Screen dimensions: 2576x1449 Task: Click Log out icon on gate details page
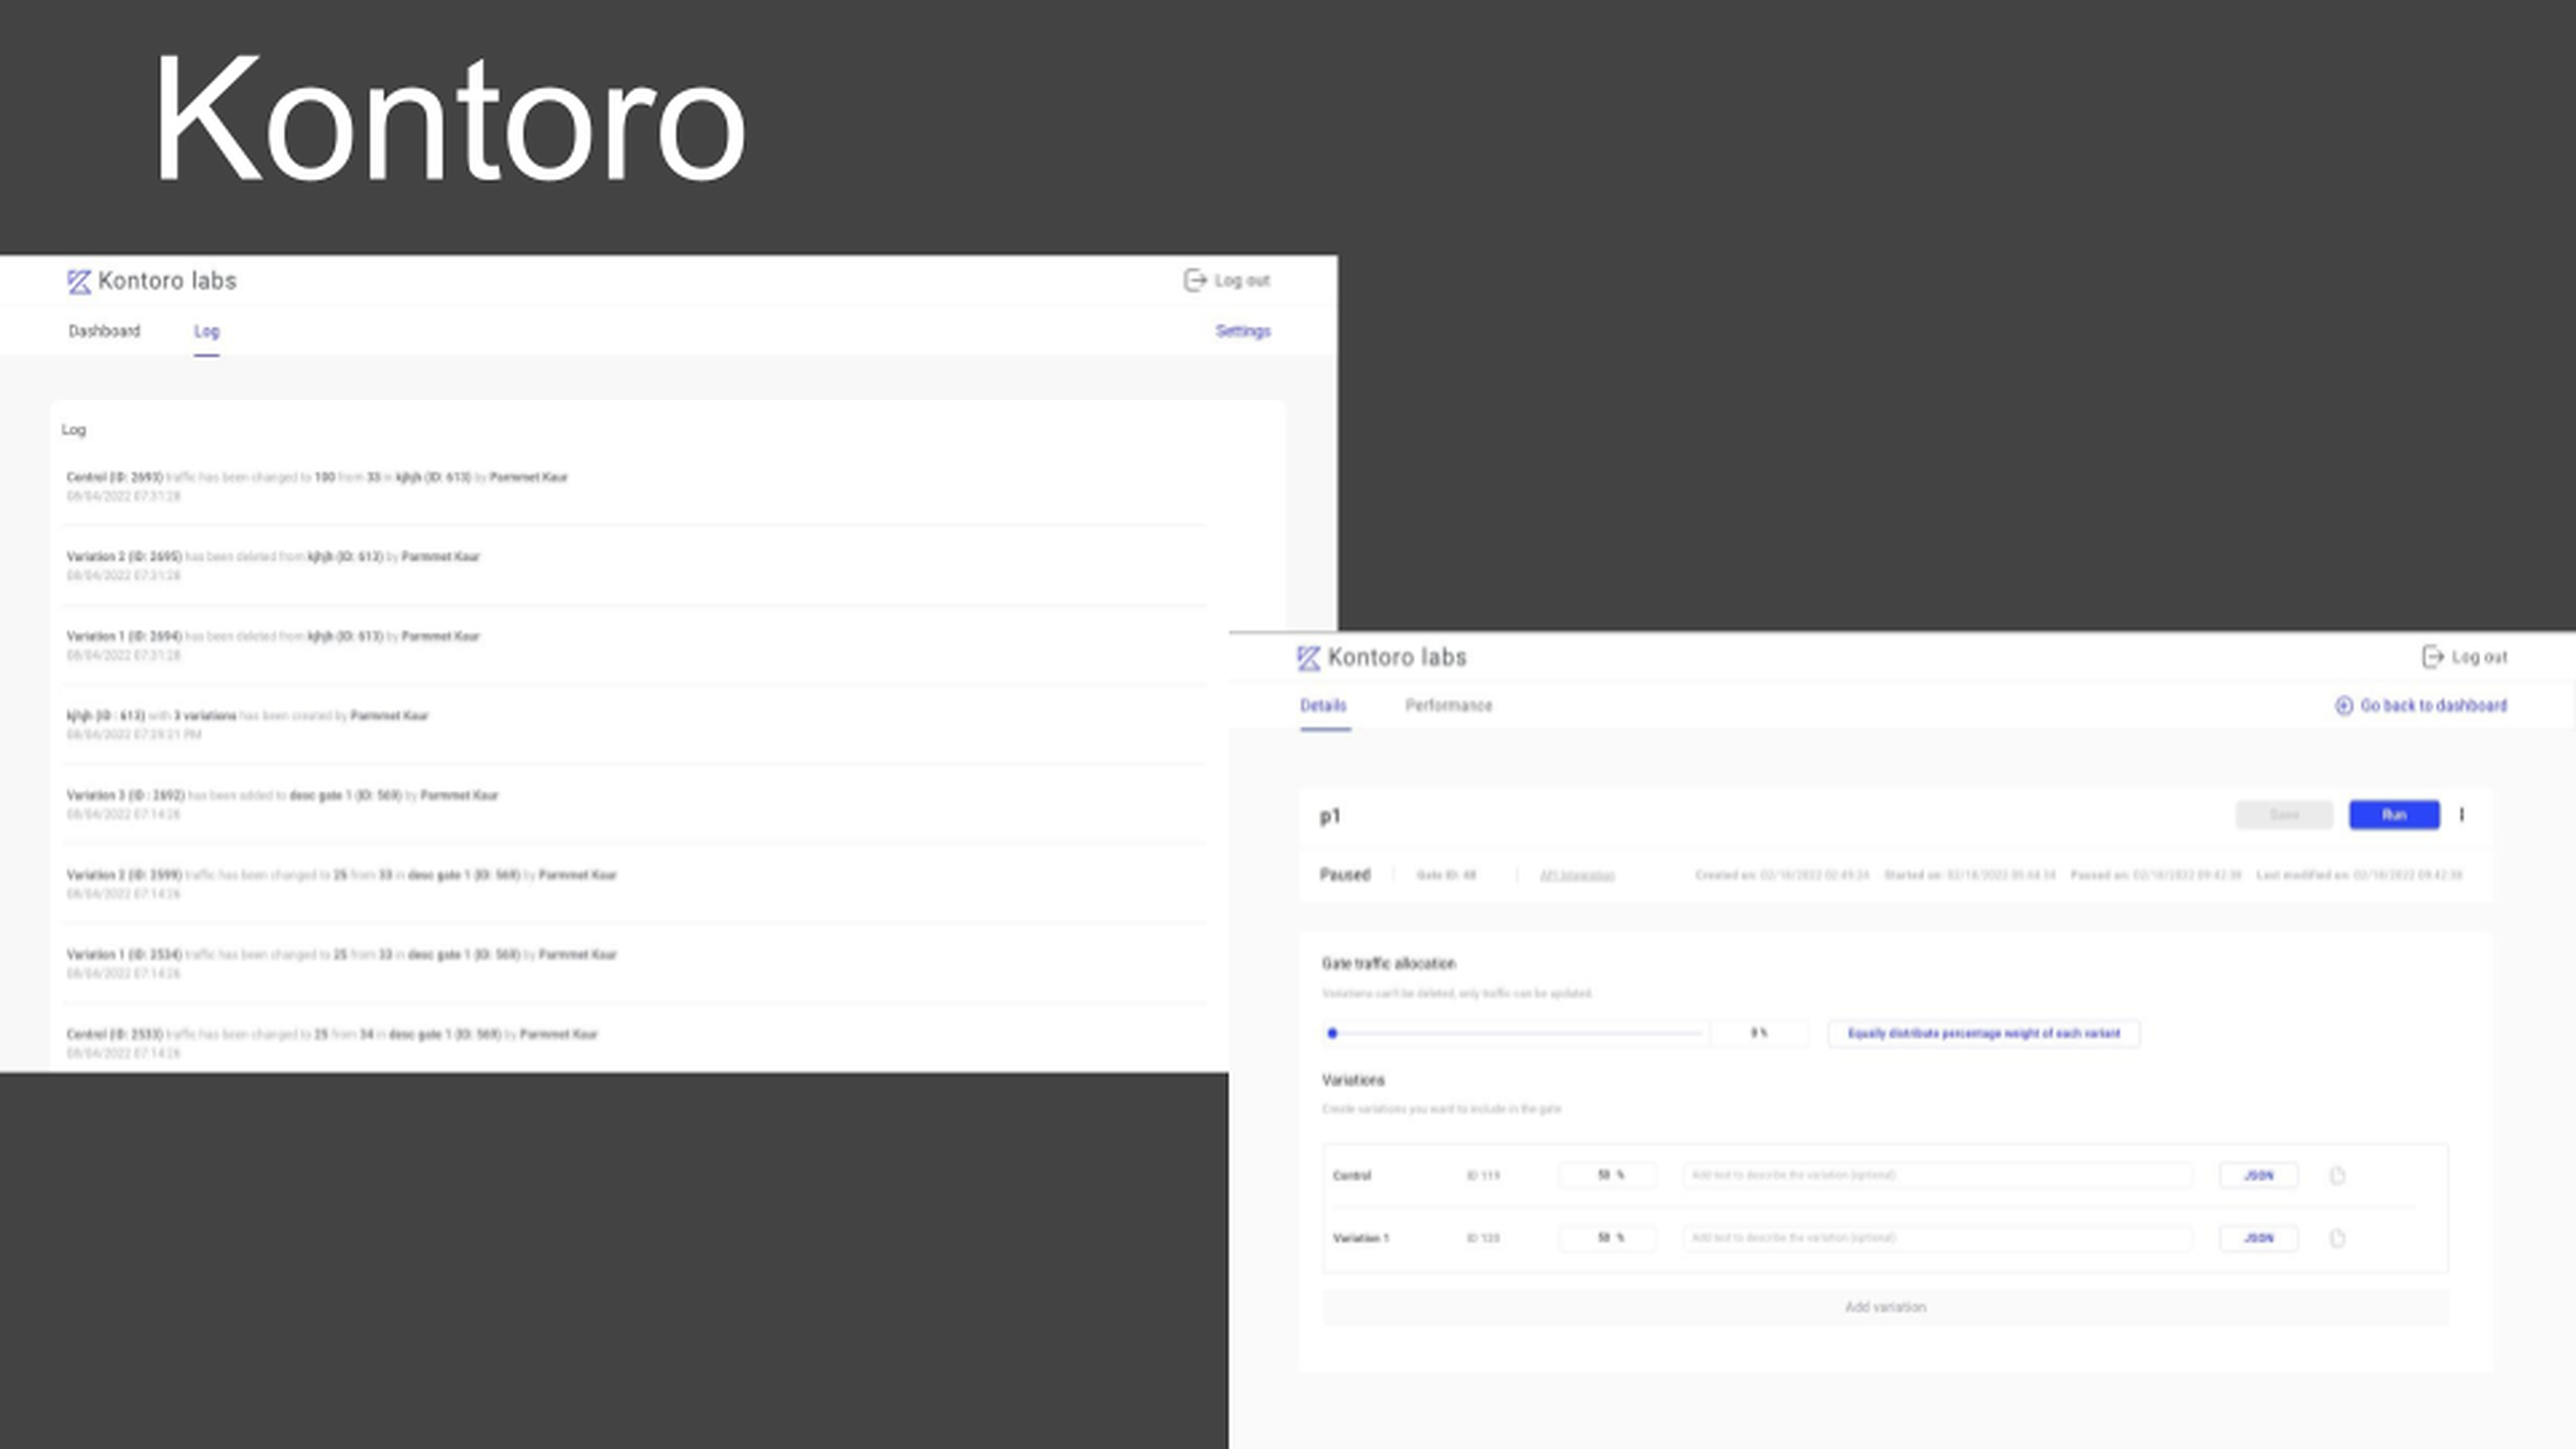tap(2432, 657)
